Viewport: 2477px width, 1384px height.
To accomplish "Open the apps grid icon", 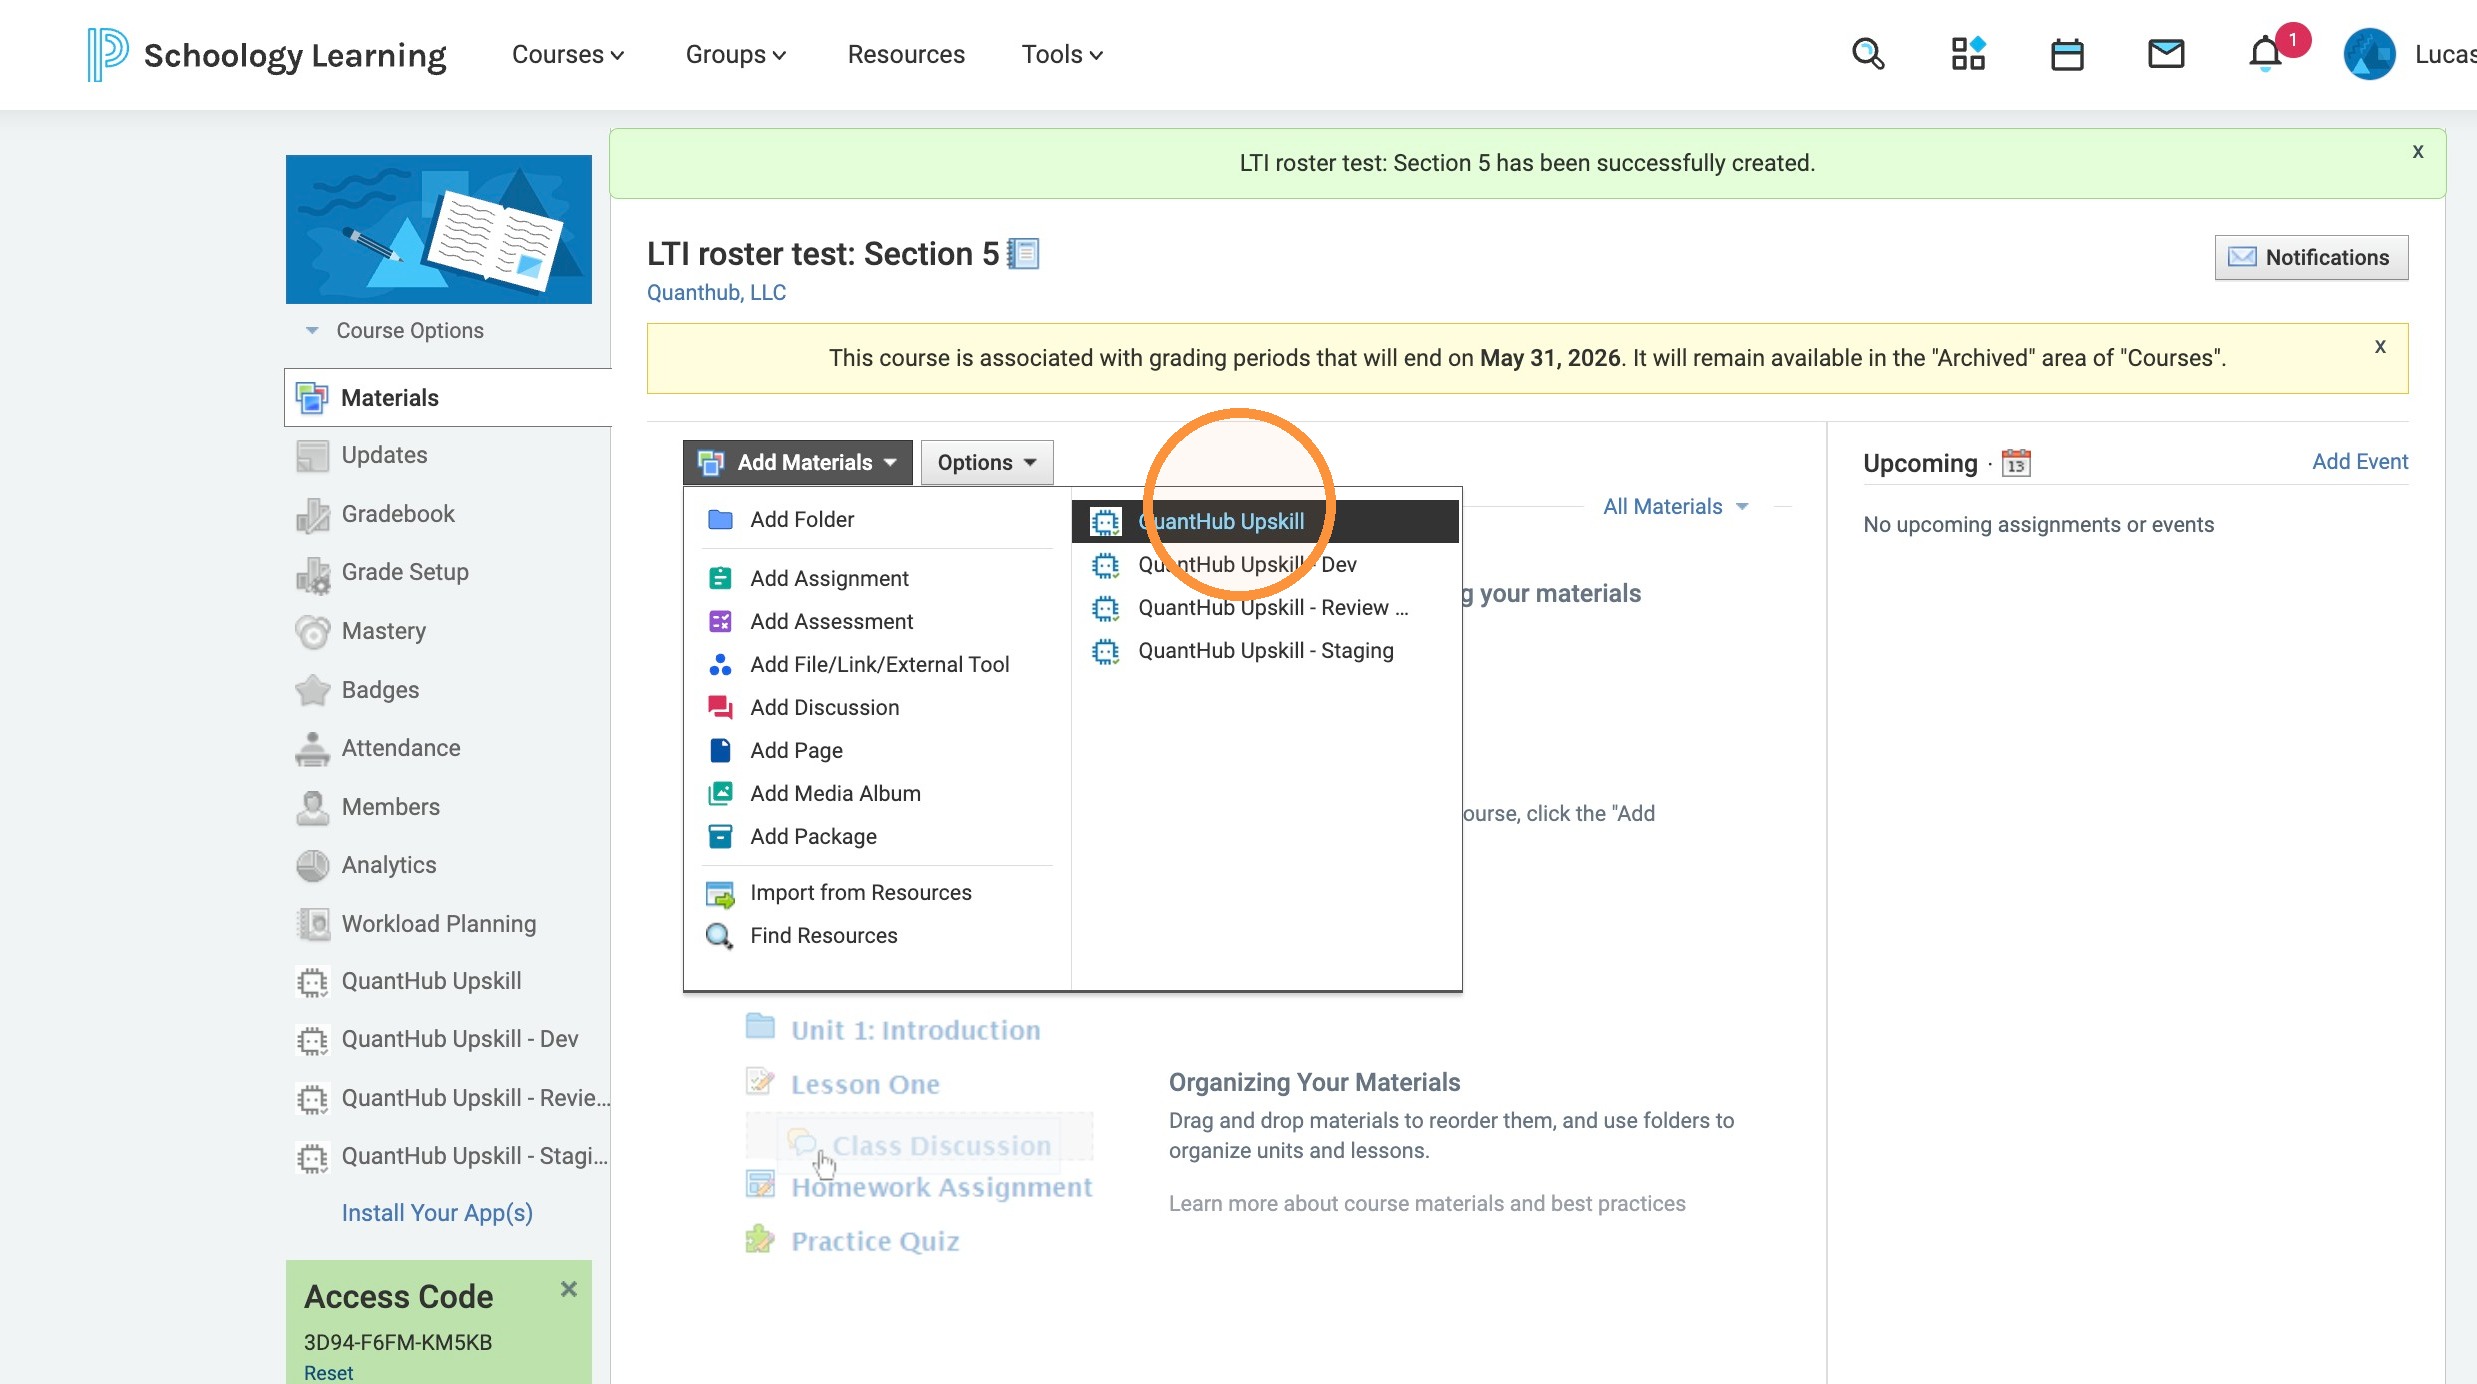I will click(1968, 54).
